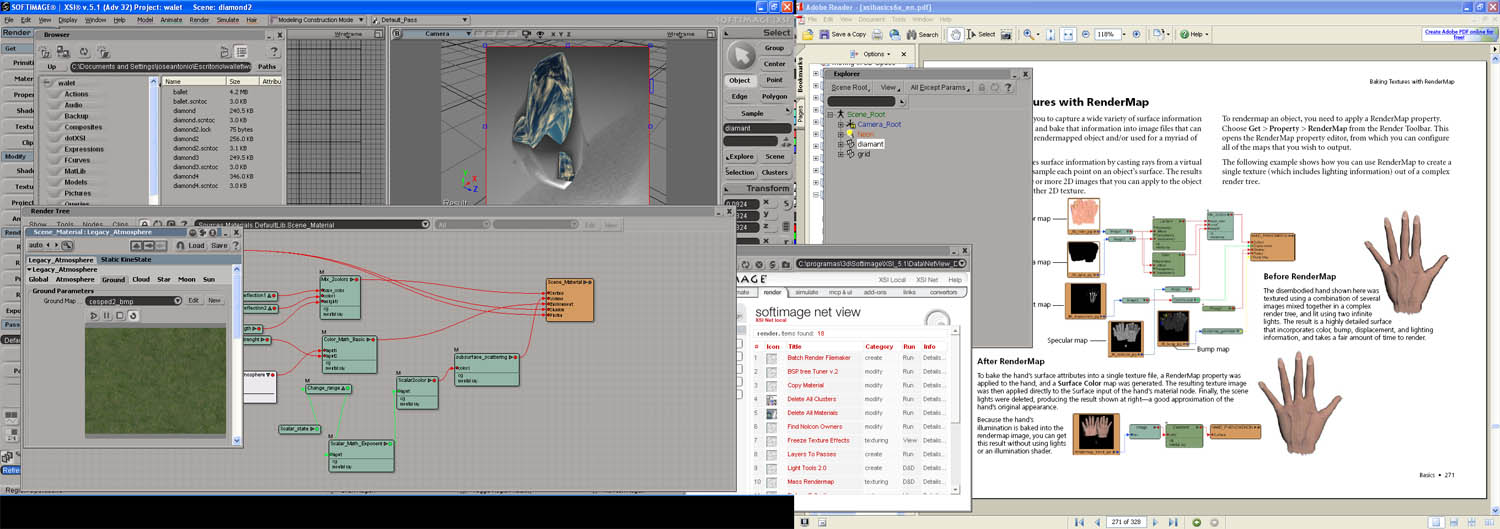1500x529 pixels.
Task: Switch to Static KineState tab
Action: 126,260
